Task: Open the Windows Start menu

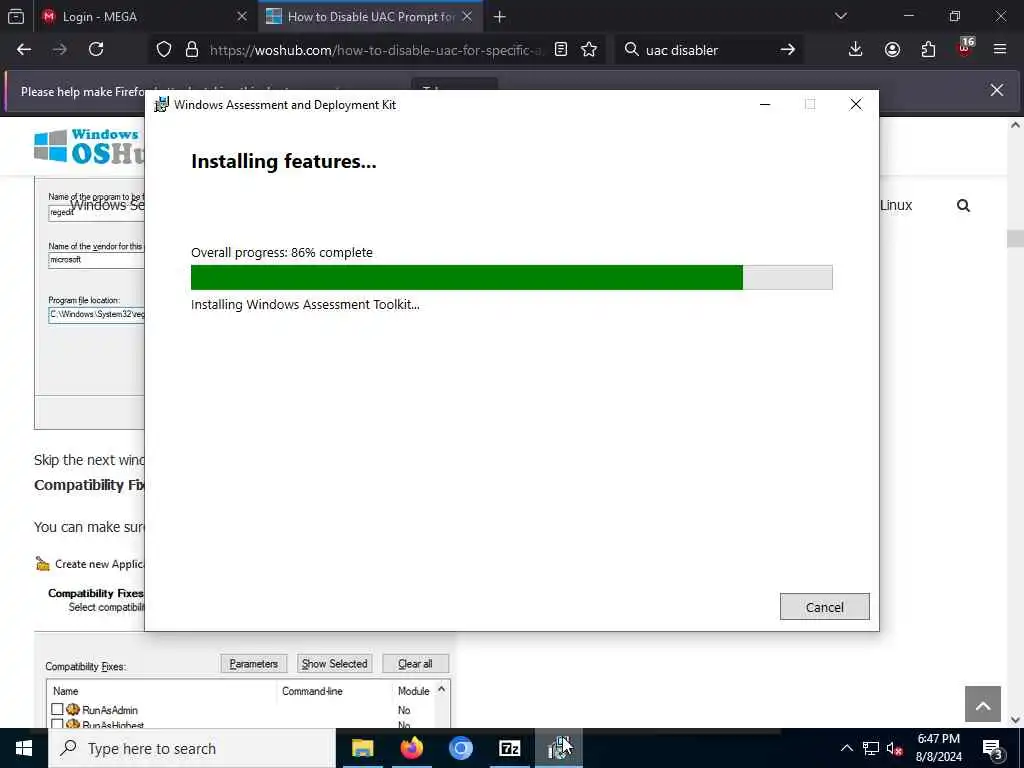Action: click(24, 748)
